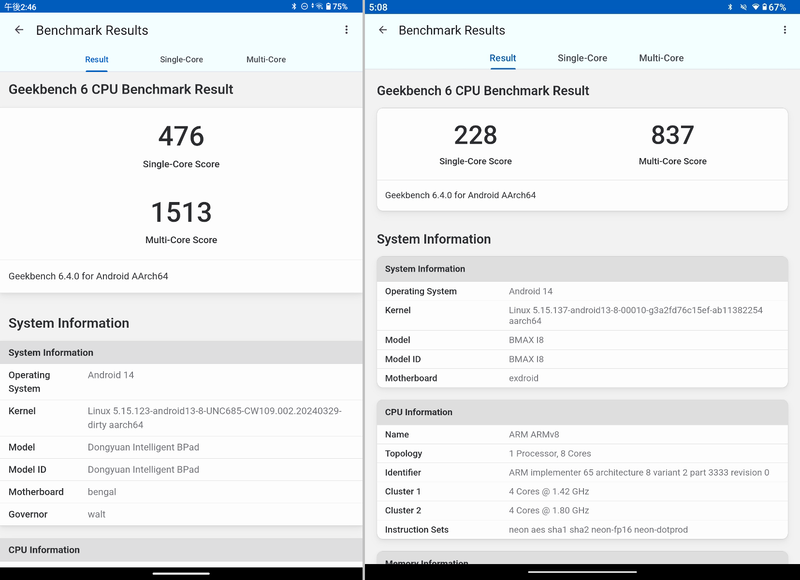Click the mute icon in right status bar
The image size is (800, 580).
point(742,7)
